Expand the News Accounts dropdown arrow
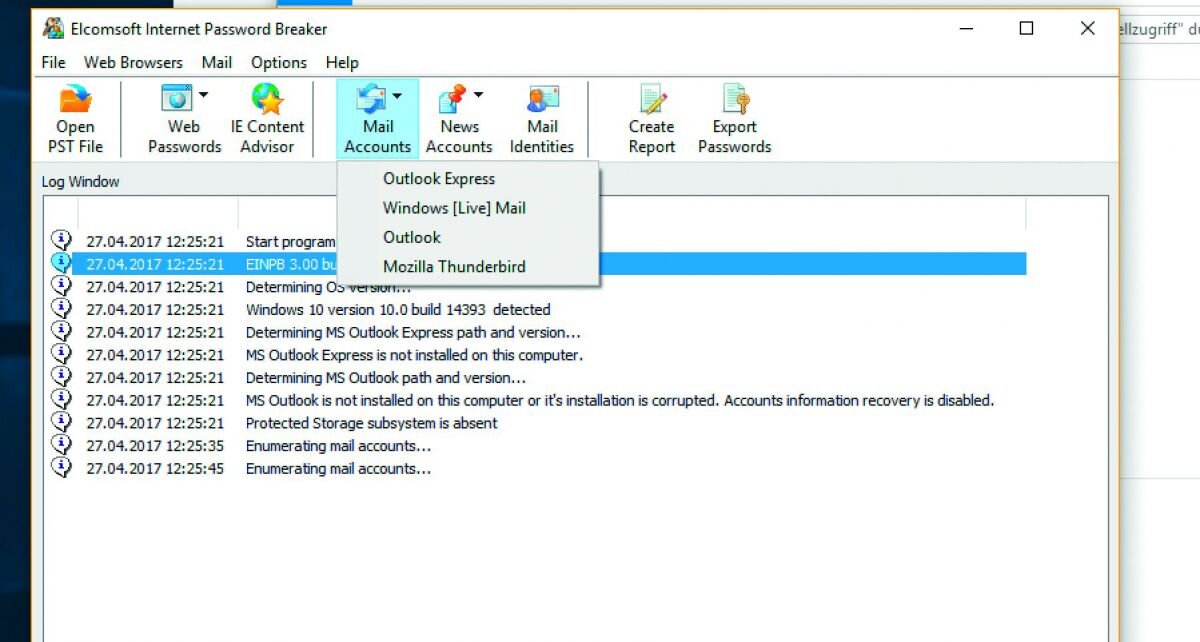This screenshot has width=1200, height=642. click(x=478, y=95)
